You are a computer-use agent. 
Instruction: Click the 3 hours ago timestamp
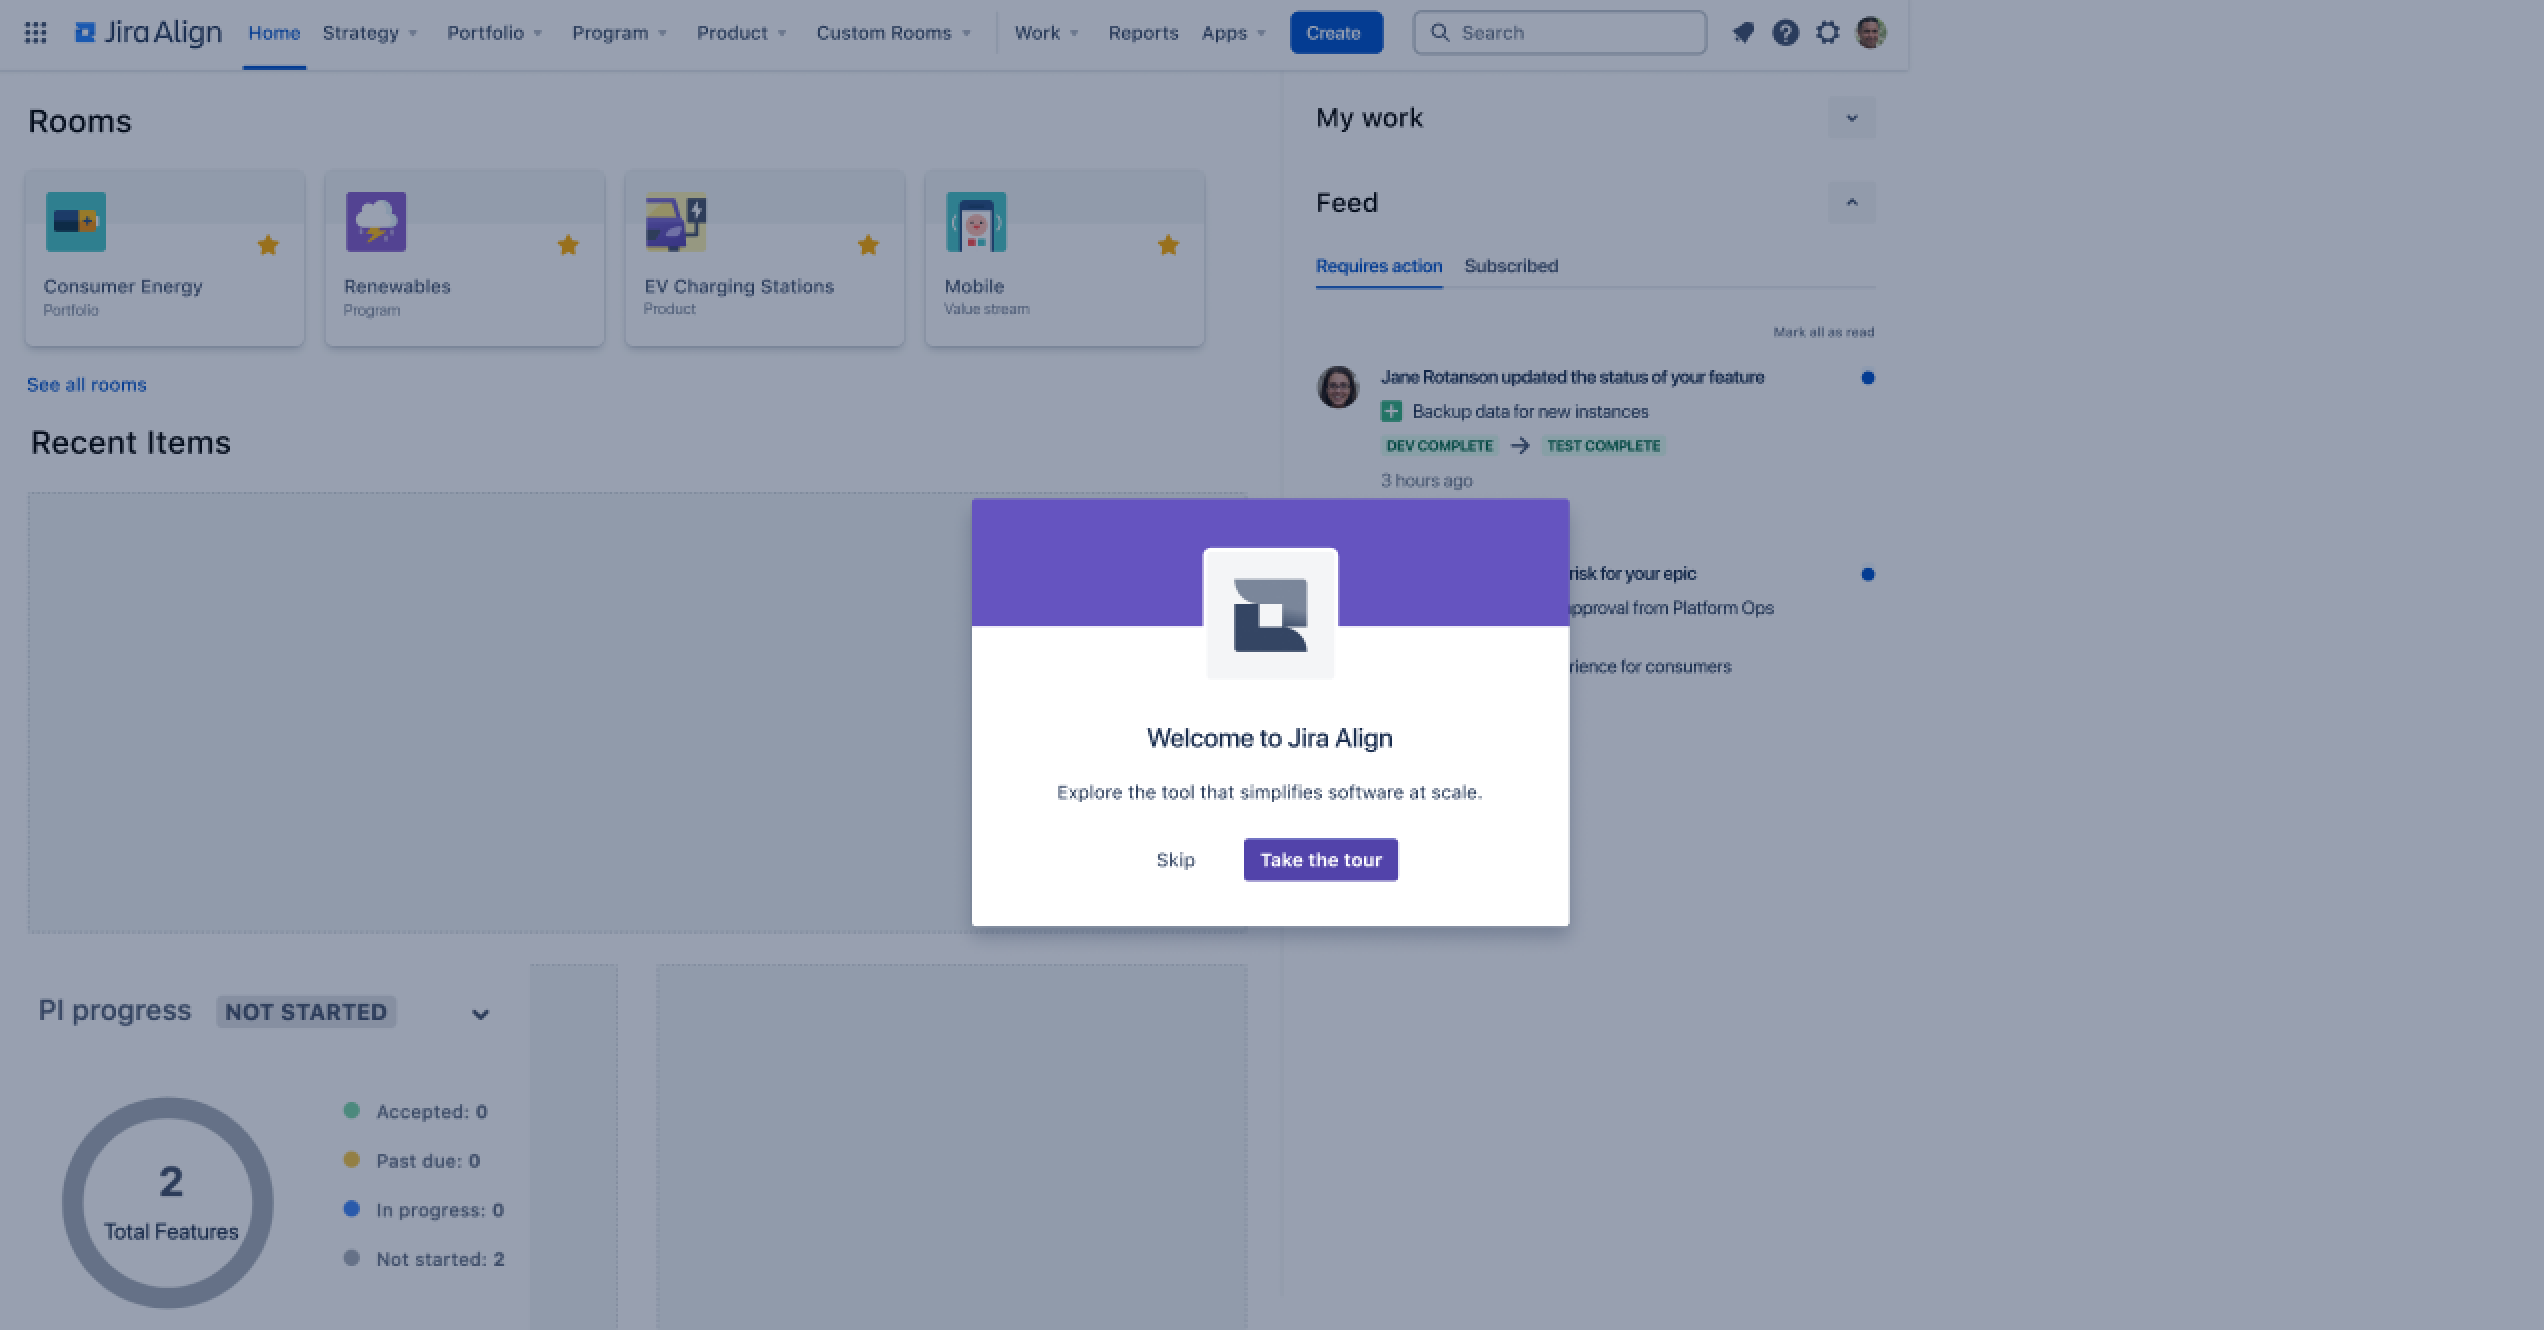coord(1426,481)
